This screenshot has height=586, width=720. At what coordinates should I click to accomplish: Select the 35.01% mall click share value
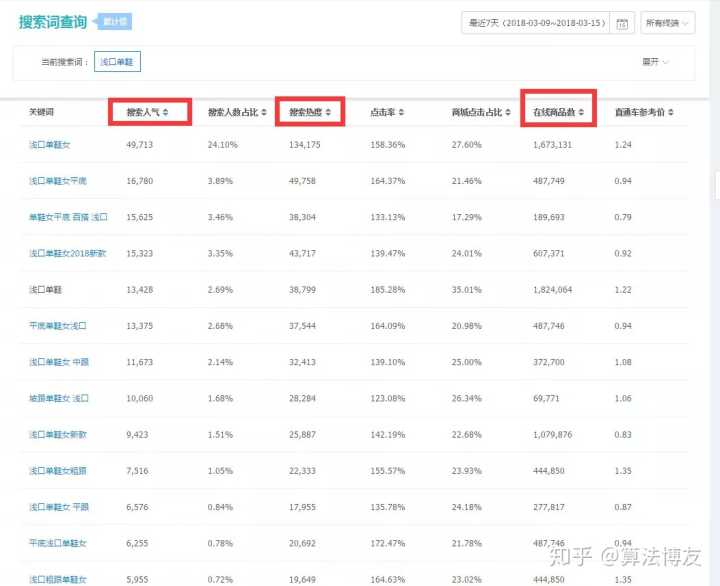pyautogui.click(x=467, y=290)
